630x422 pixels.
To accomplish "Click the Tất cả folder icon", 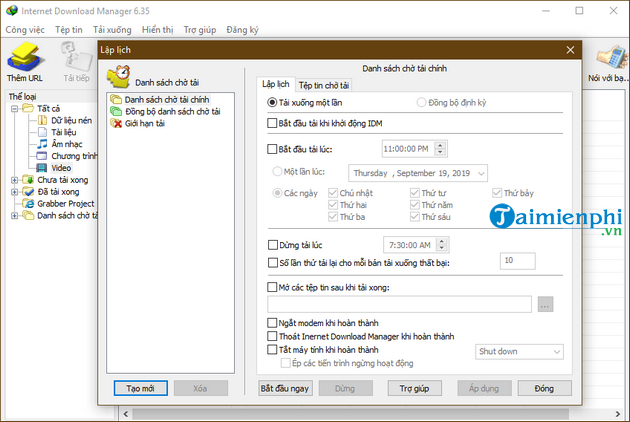I will pos(28,108).
